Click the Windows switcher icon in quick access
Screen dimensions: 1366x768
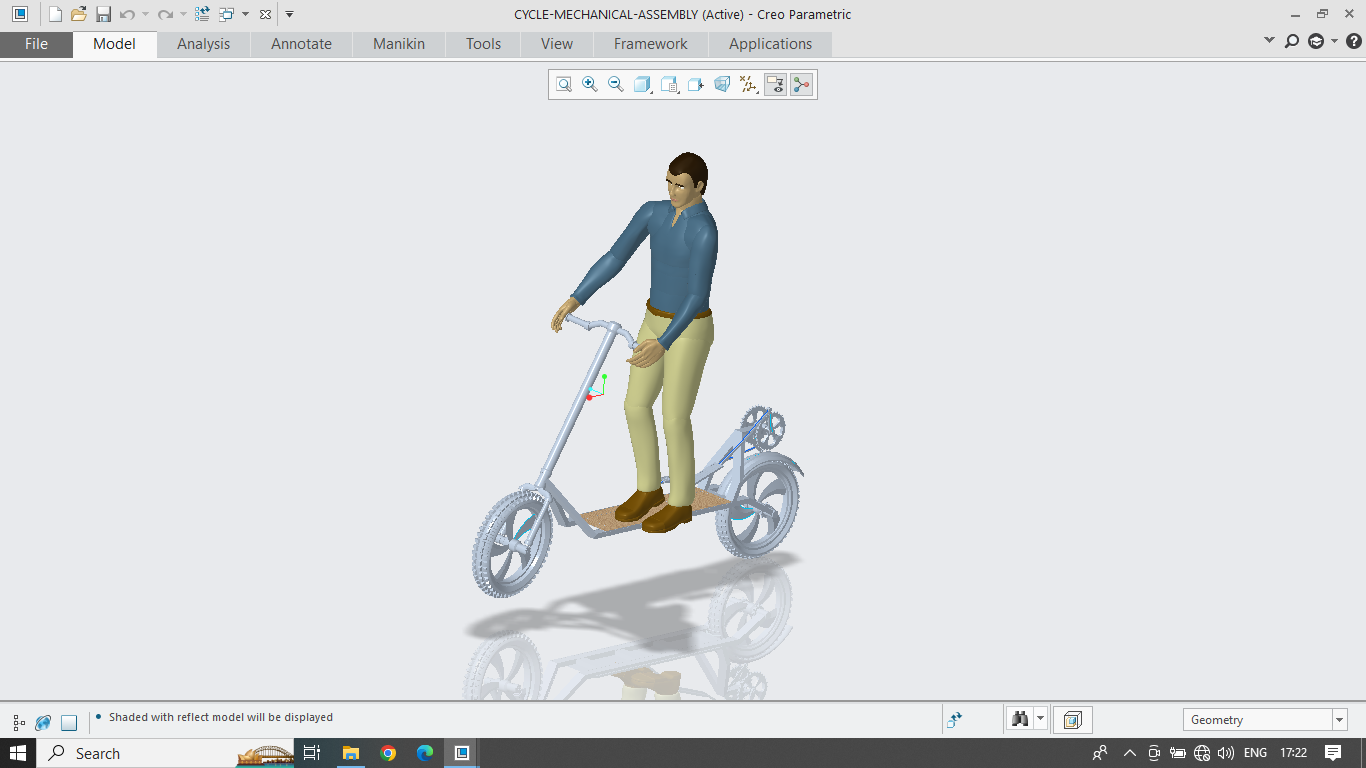tap(226, 14)
